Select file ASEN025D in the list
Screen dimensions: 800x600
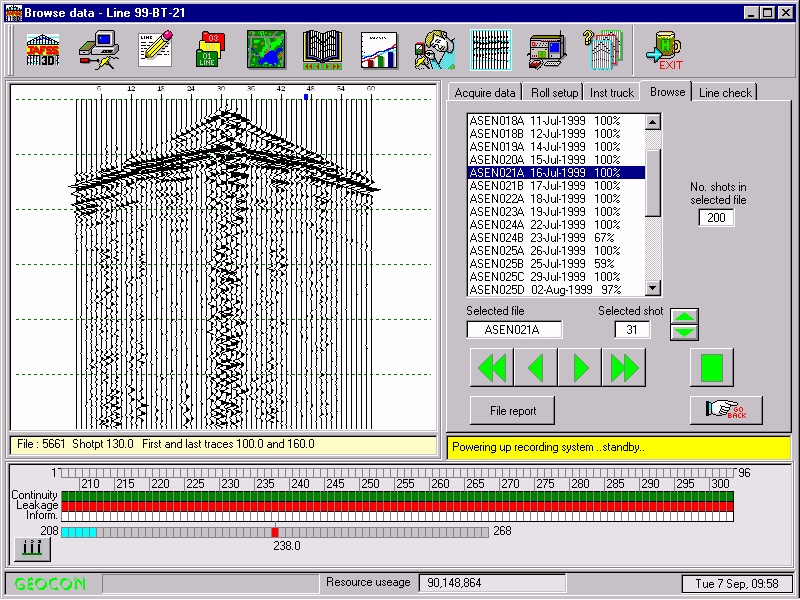(x=556, y=290)
